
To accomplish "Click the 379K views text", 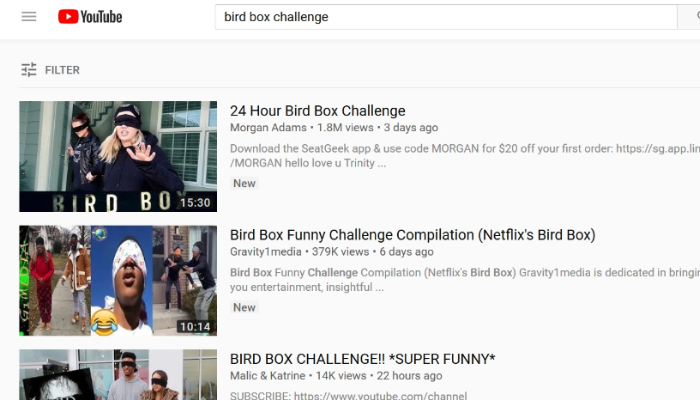I will (341, 252).
